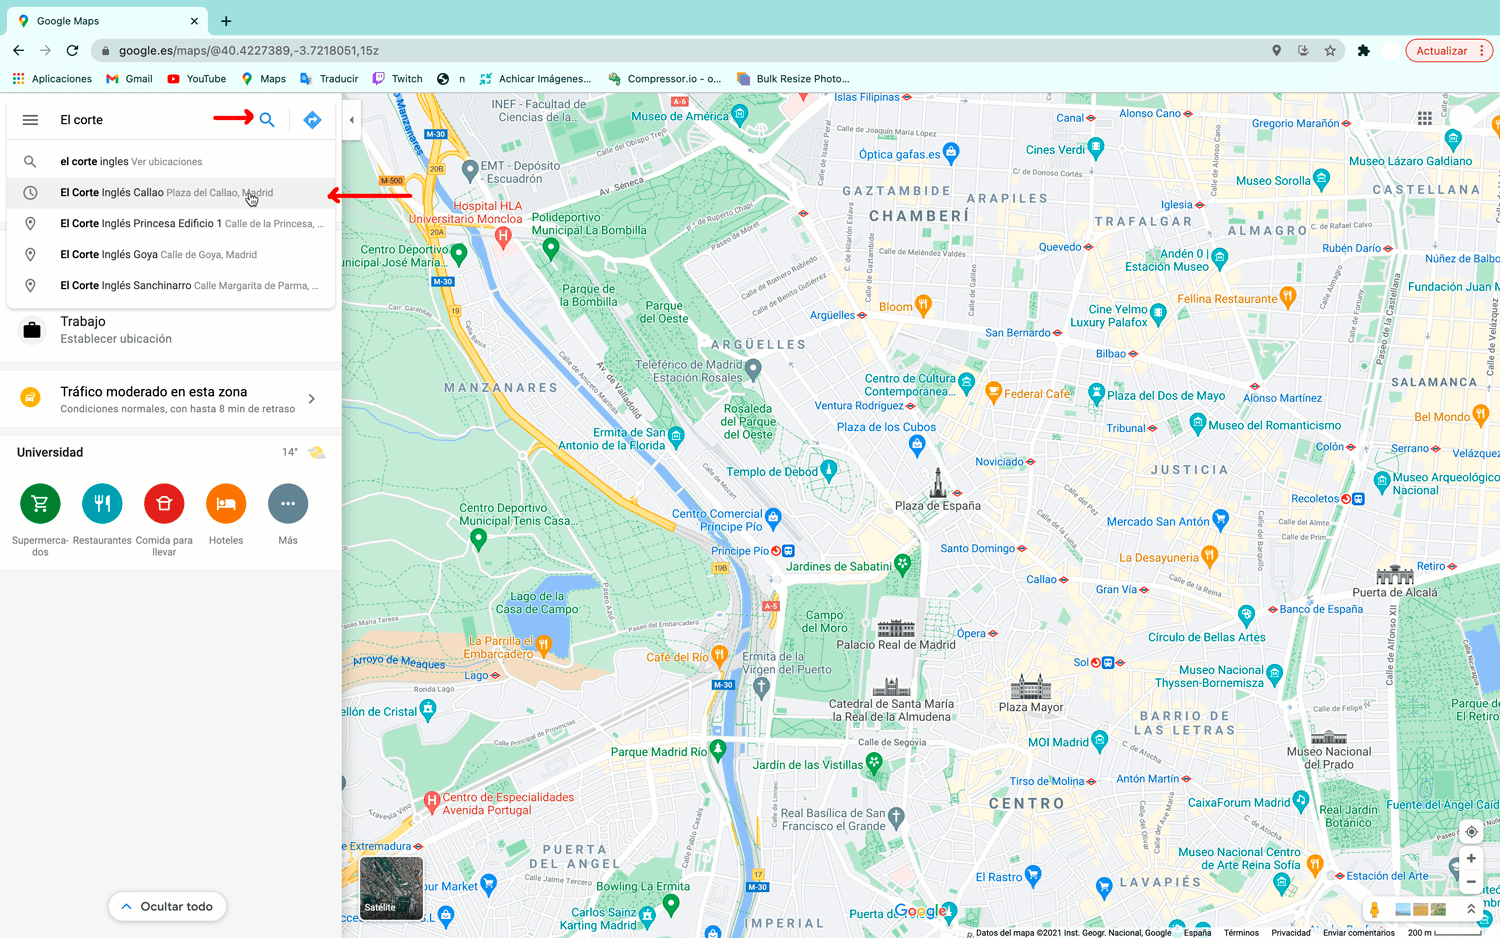Open the Google apps grid on map
The image size is (1500, 938).
(x=1425, y=118)
